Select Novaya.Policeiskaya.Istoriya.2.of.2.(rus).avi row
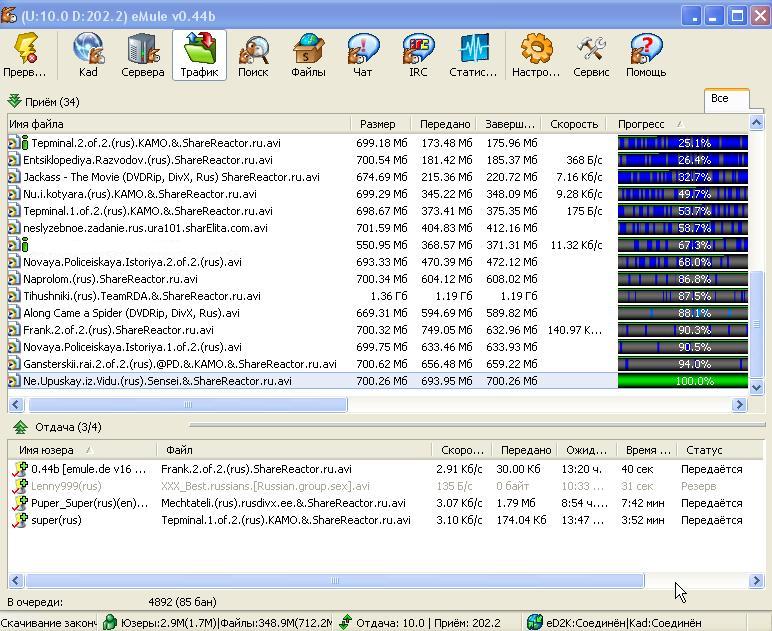772x631 pixels. [x=378, y=262]
